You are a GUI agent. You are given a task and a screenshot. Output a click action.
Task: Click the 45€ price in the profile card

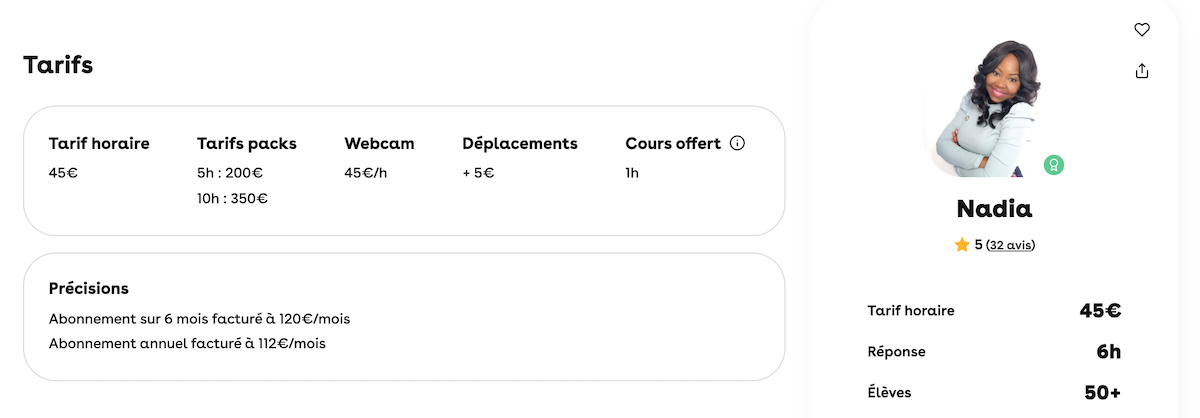click(1100, 310)
